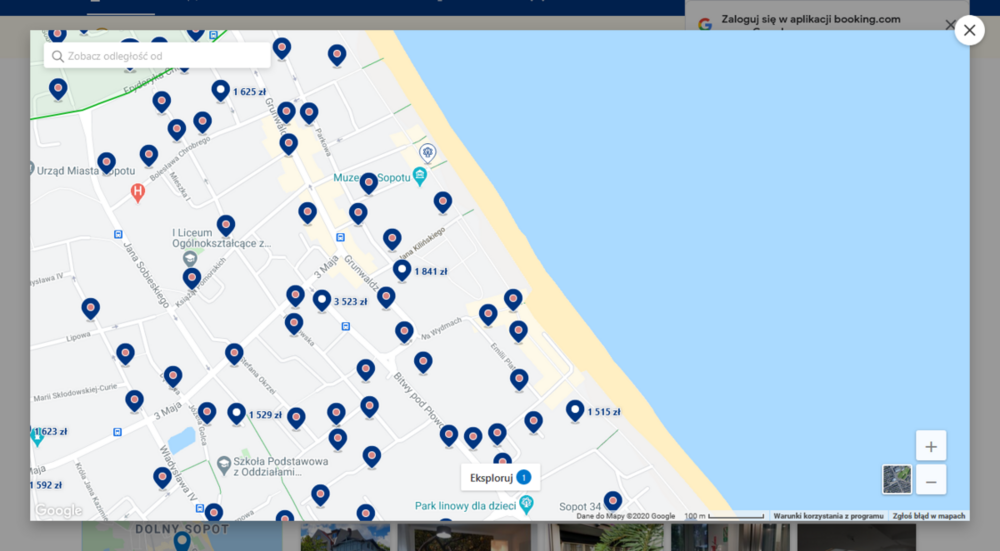Zoom out with the minus button
The image size is (1000, 551).
(930, 481)
